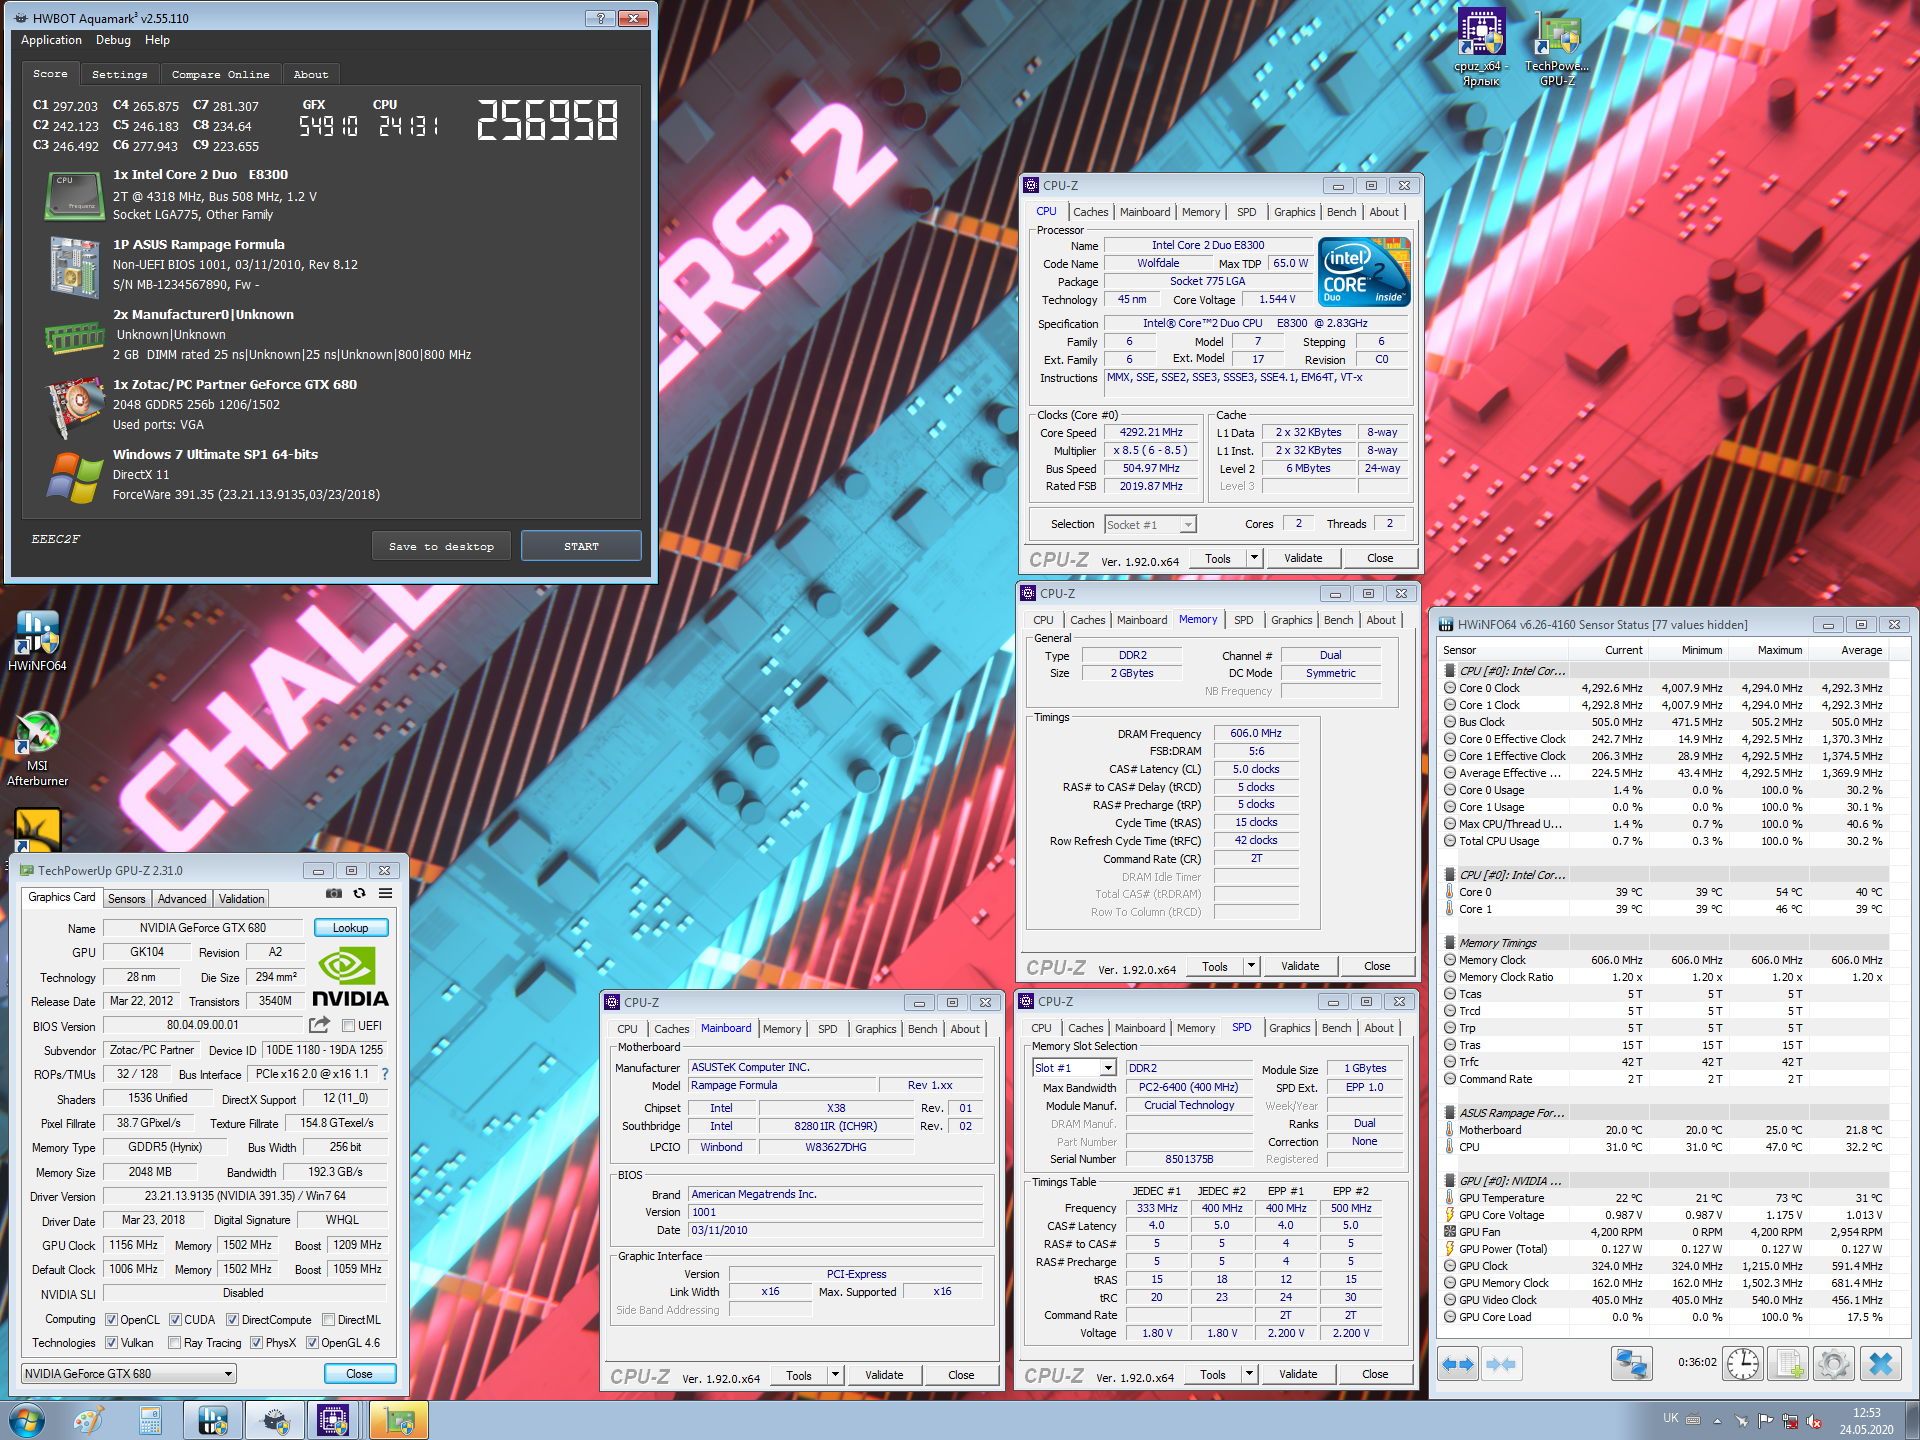The height and width of the screenshot is (1440, 1920).
Task: Open the TechPowerUp GPU-Z desktop shortcut
Action: coord(1557,48)
